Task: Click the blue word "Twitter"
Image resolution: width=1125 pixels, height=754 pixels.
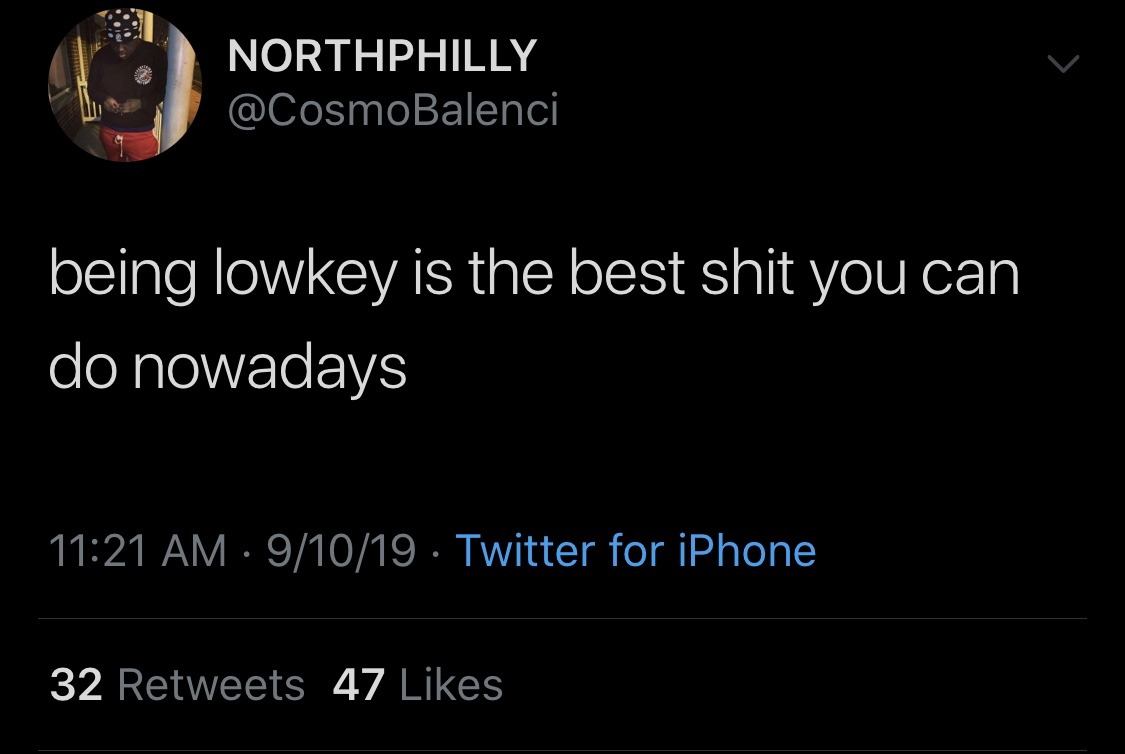Action: (x=525, y=550)
